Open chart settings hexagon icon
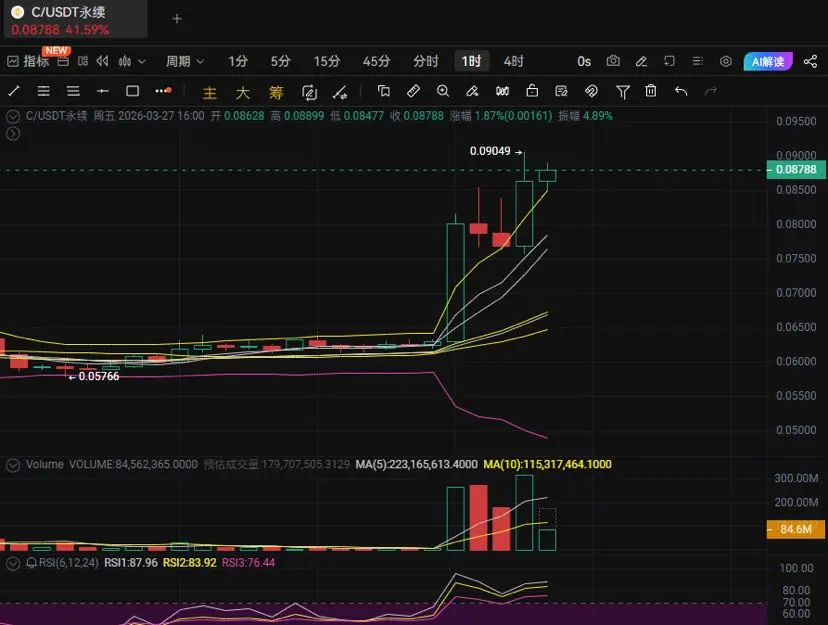Image resolution: width=828 pixels, height=625 pixels. (726, 61)
